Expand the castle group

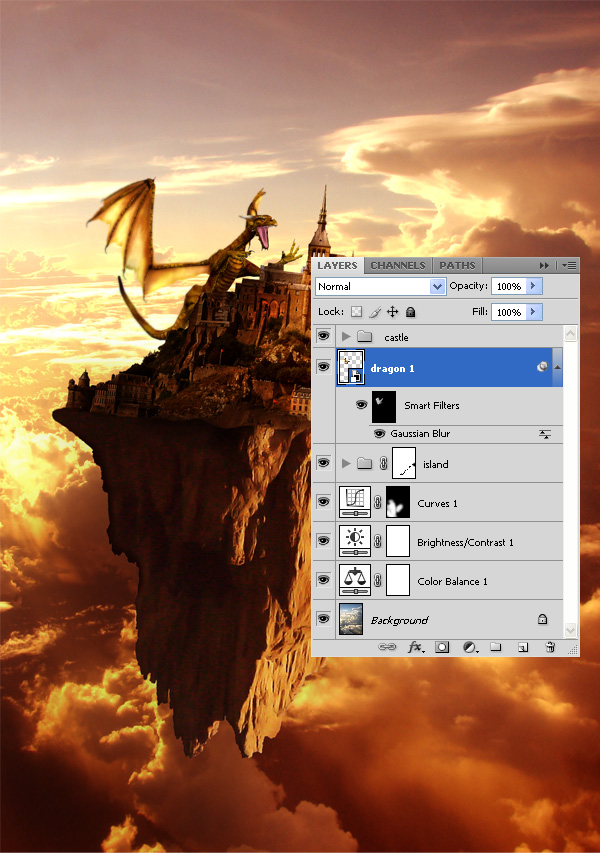click(346, 337)
